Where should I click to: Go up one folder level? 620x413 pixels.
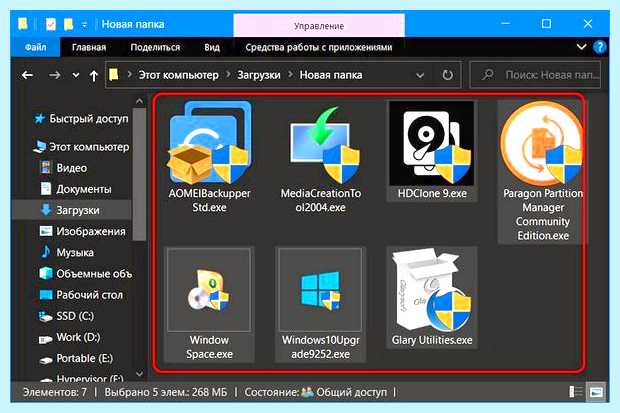point(94,75)
